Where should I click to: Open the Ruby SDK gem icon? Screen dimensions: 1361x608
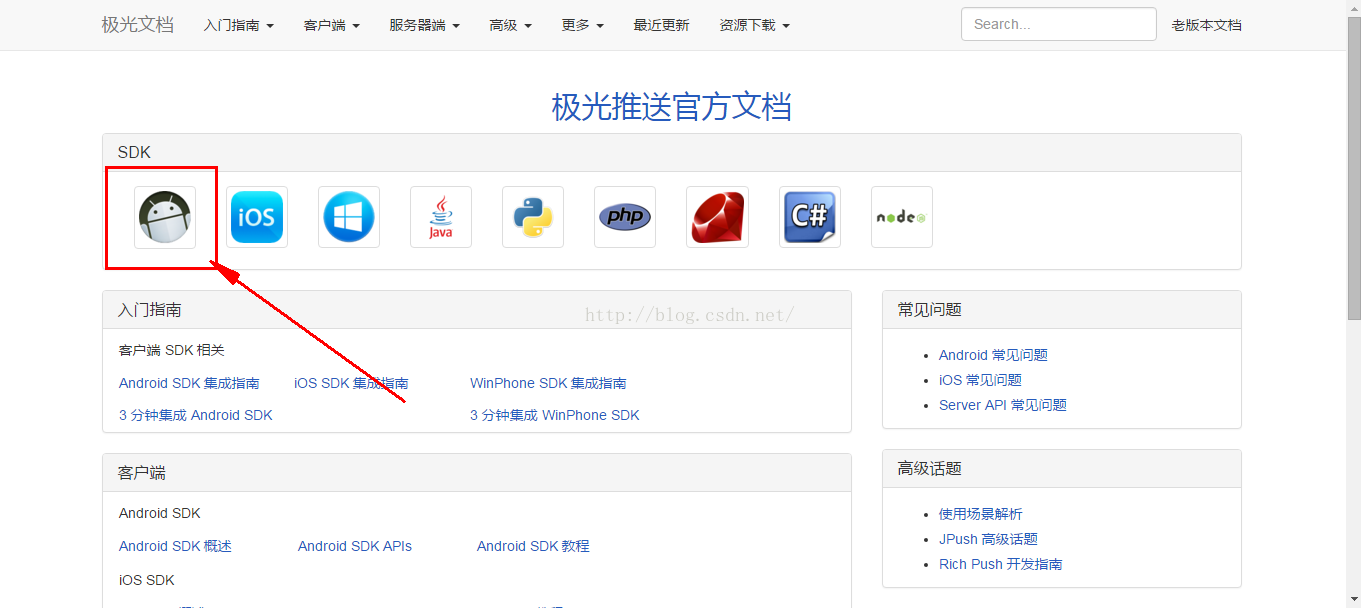click(x=718, y=217)
